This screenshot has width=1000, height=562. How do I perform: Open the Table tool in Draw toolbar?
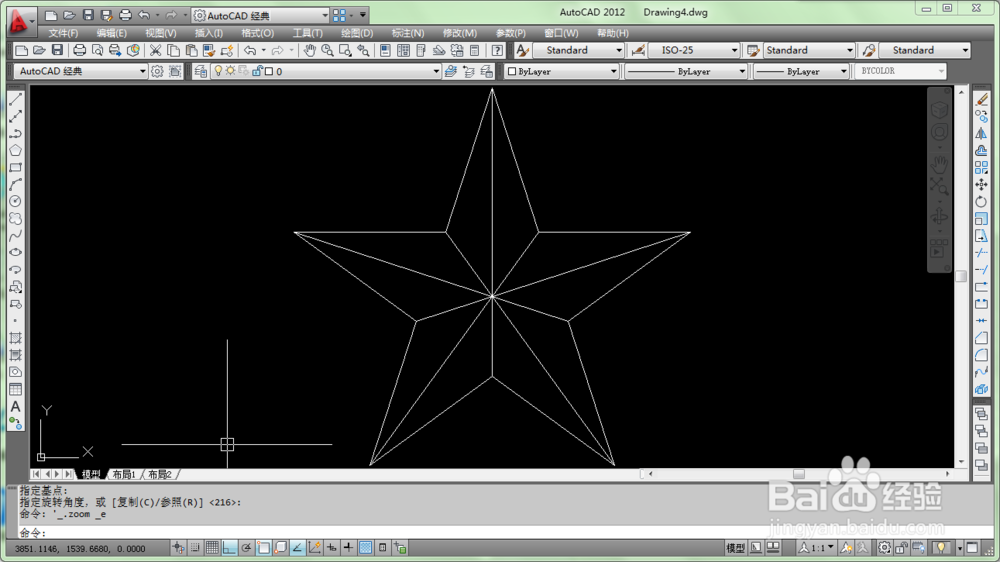click(x=16, y=389)
